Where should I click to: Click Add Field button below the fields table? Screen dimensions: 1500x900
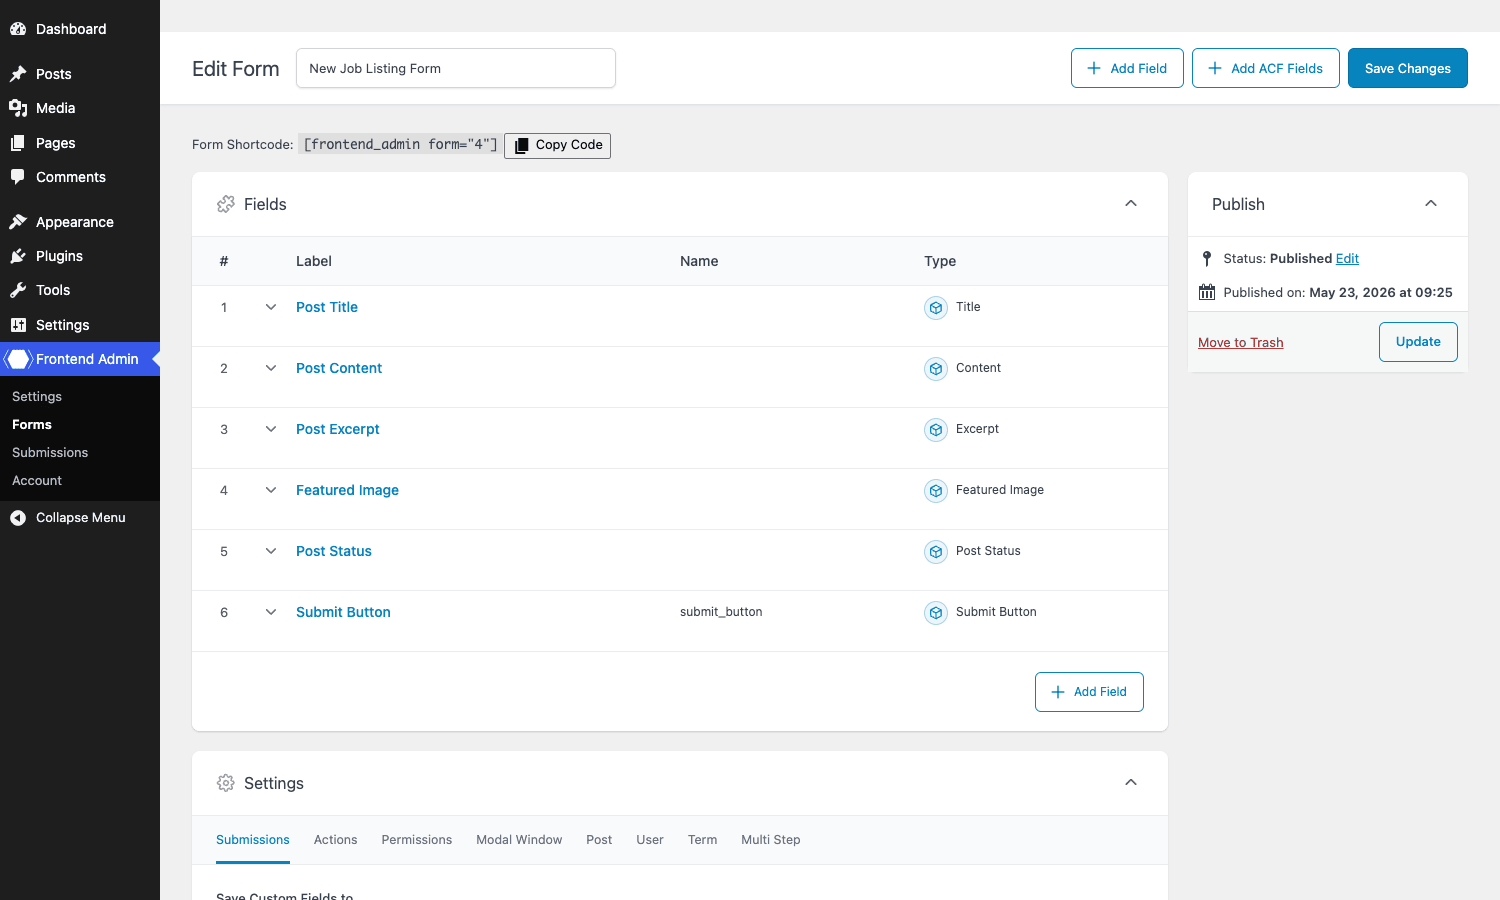click(x=1089, y=692)
